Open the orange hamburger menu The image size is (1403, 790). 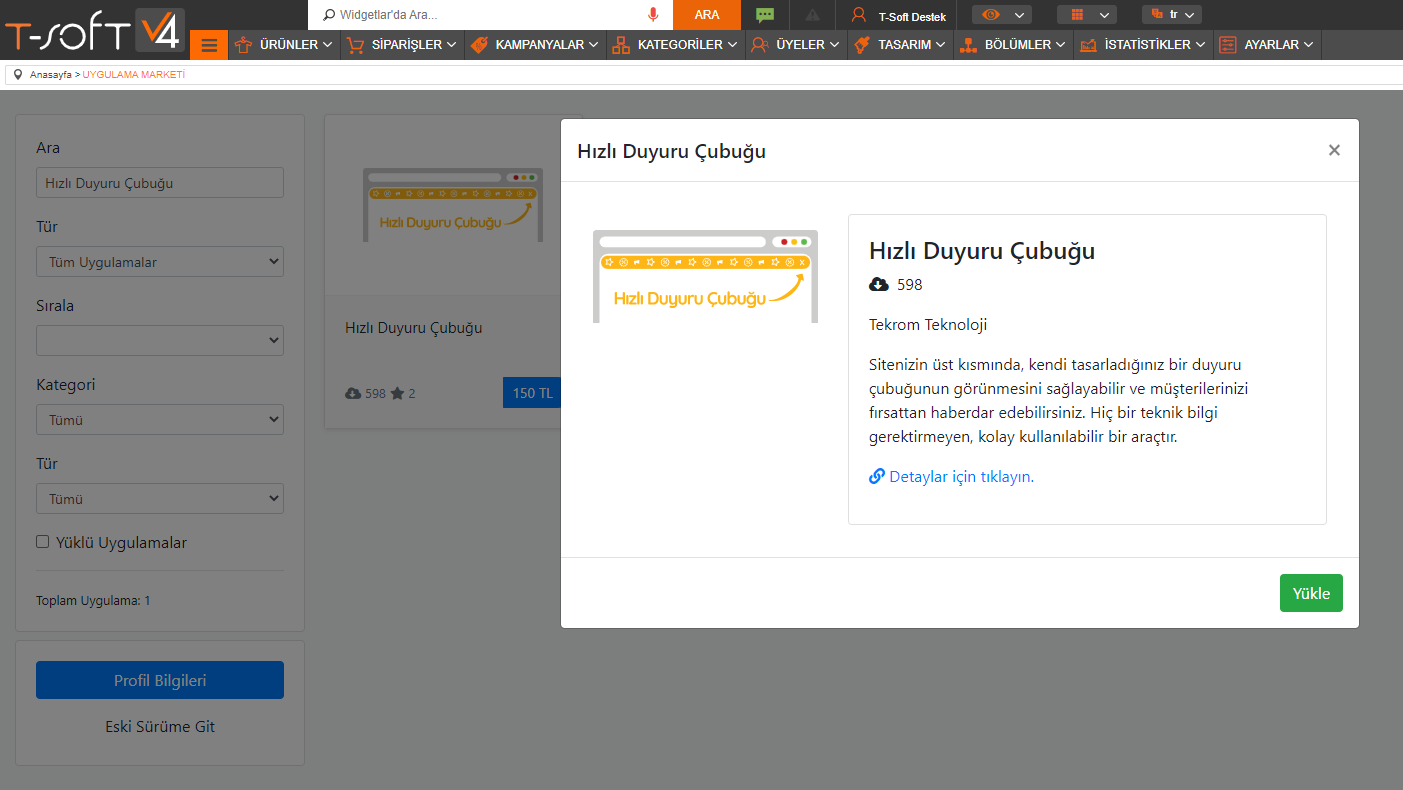click(209, 45)
